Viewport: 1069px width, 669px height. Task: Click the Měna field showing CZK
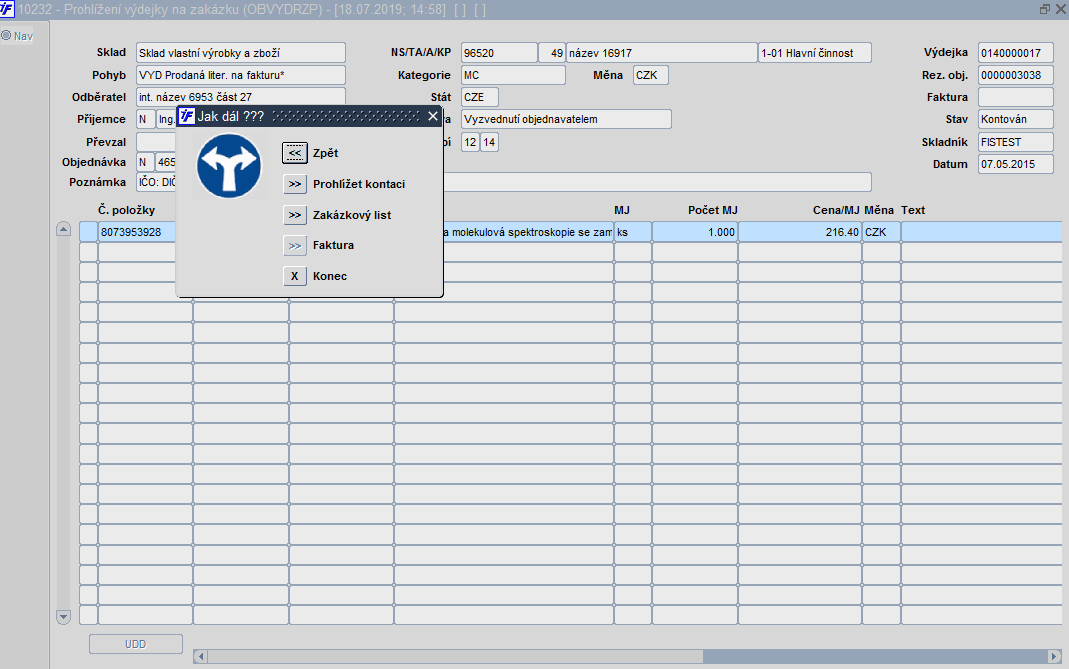[x=651, y=75]
